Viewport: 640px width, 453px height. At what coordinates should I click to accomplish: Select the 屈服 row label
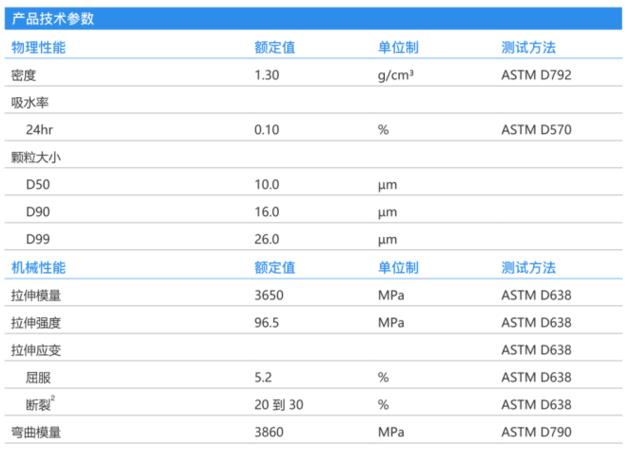click(x=38, y=378)
